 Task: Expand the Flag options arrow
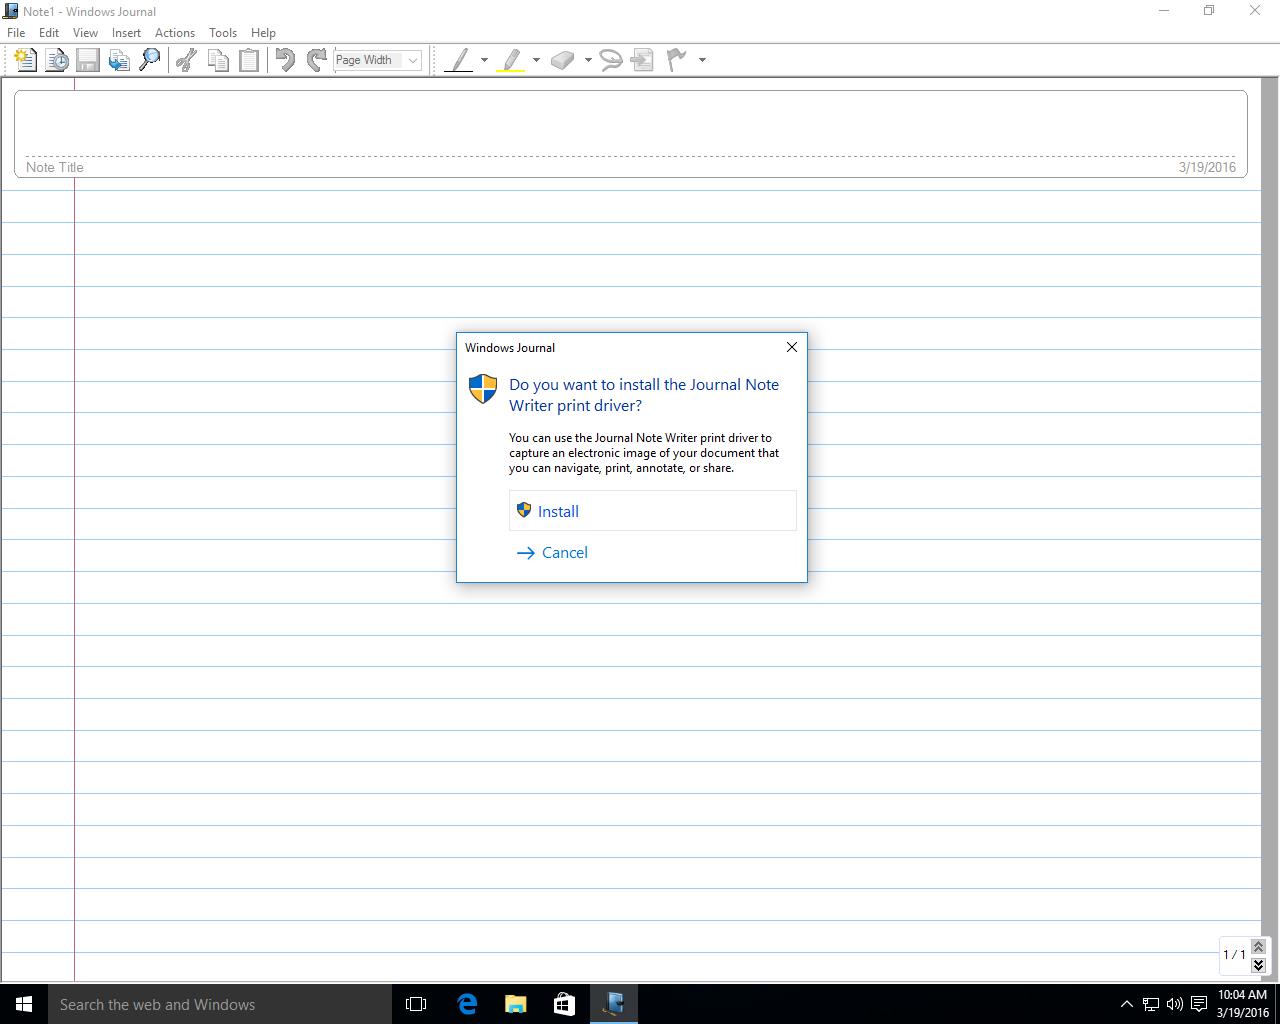702,60
